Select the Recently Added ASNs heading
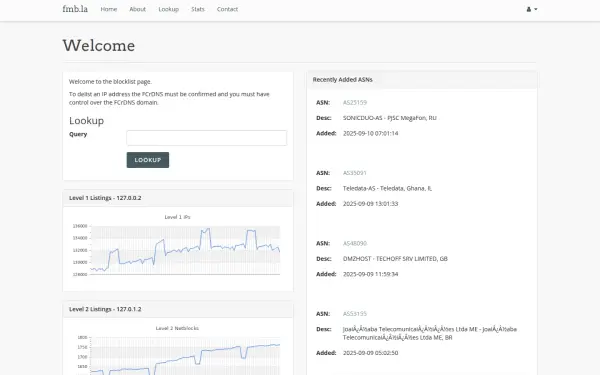600x375 pixels. pos(342,80)
